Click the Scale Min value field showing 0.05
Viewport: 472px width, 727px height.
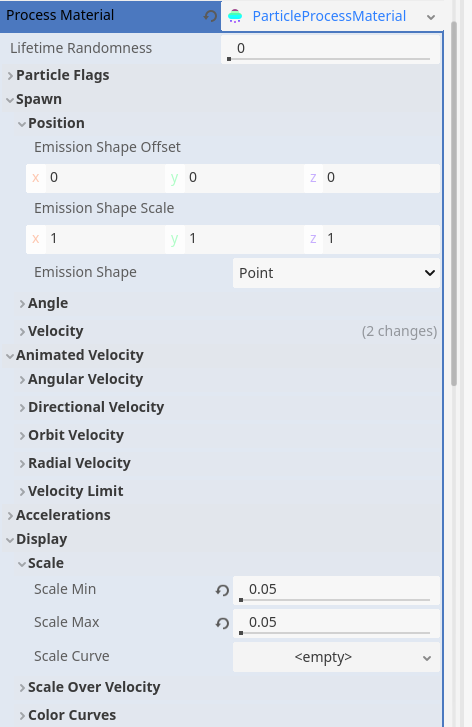[x=336, y=590]
